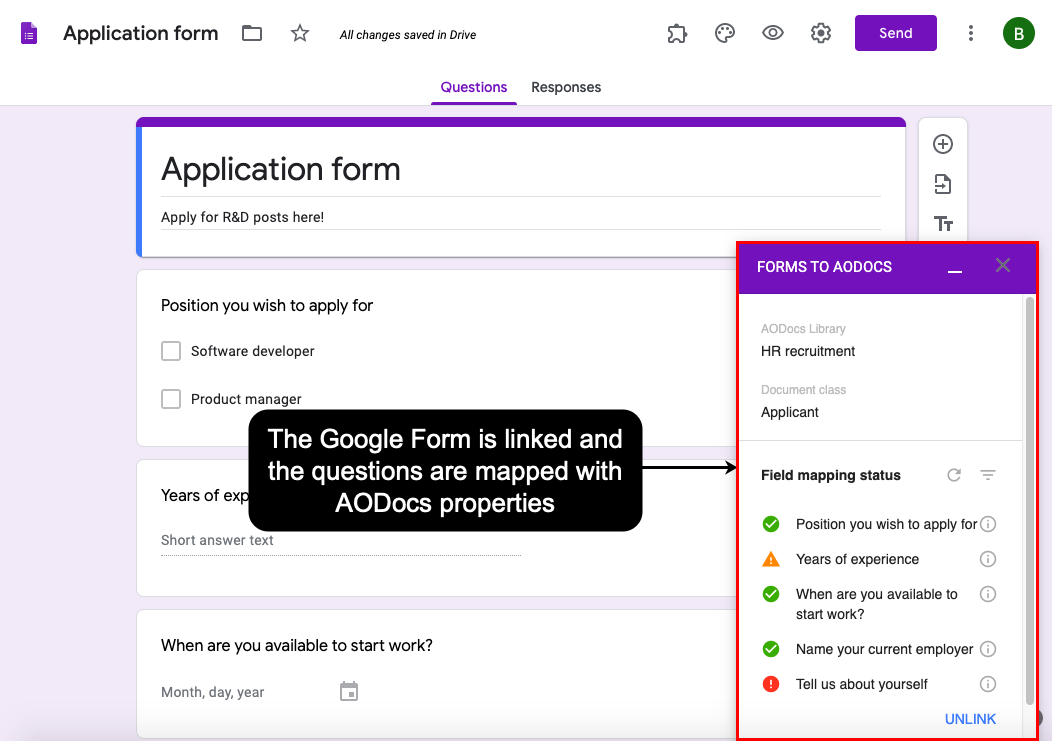Show info for Position you wish to apply for

[x=988, y=524]
